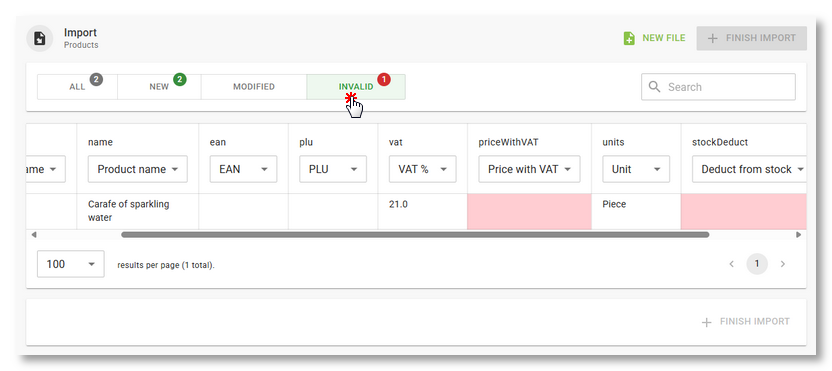
Task: Click the Import file icon in the header
Action: (40, 38)
